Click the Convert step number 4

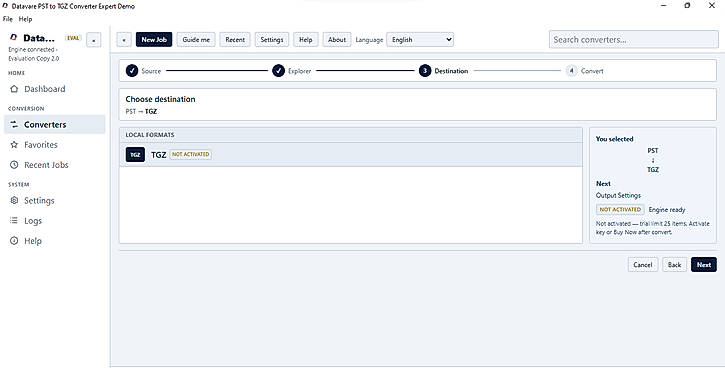pyautogui.click(x=571, y=71)
